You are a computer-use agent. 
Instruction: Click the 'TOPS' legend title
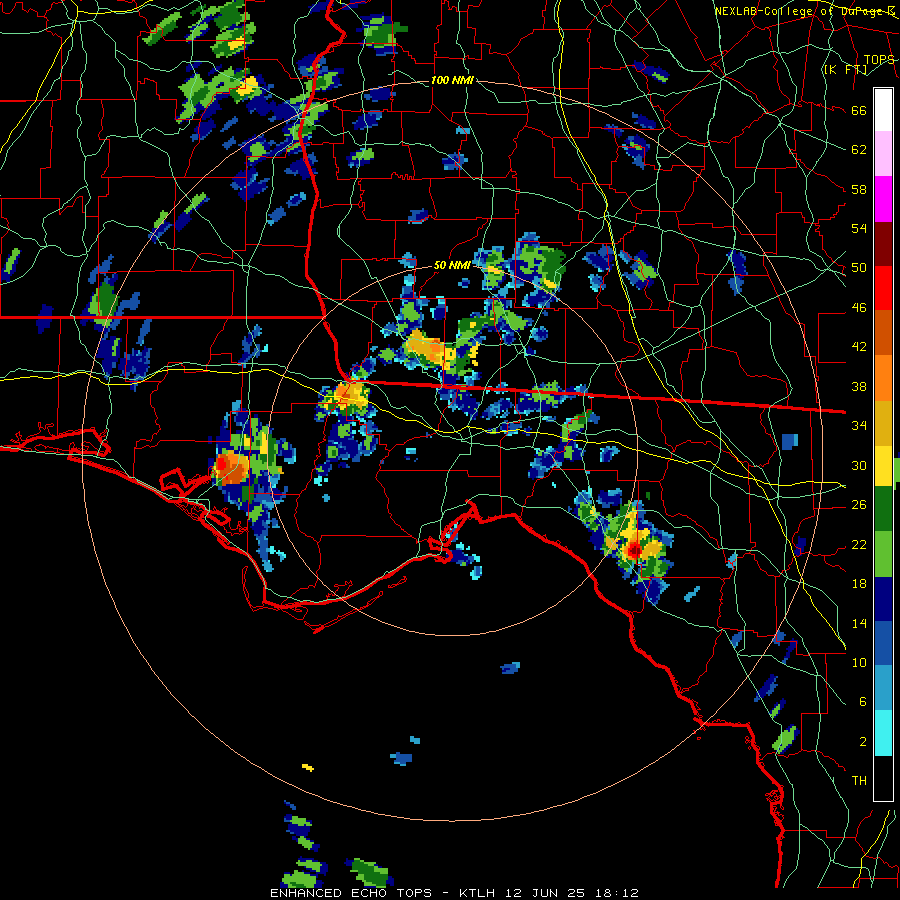[x=879, y=59]
